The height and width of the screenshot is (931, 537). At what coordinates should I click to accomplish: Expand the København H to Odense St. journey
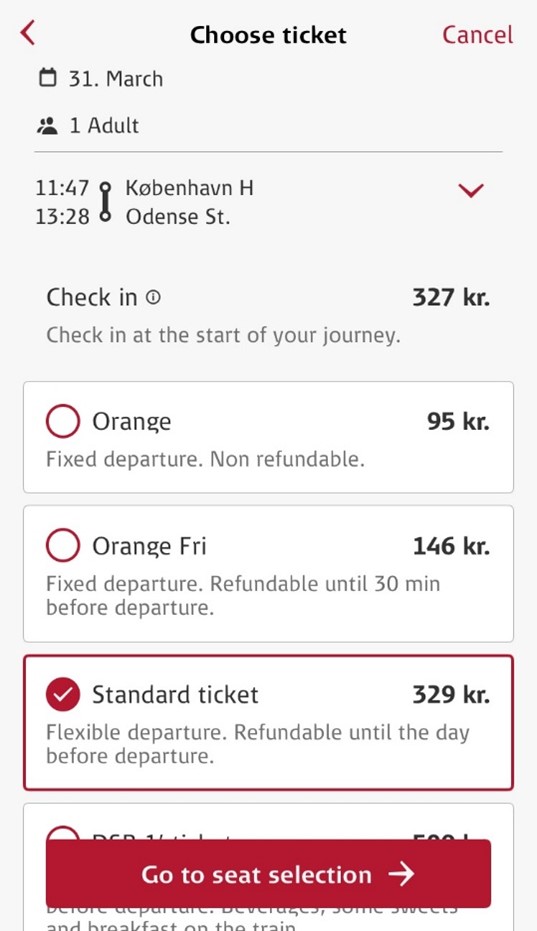pos(268,202)
